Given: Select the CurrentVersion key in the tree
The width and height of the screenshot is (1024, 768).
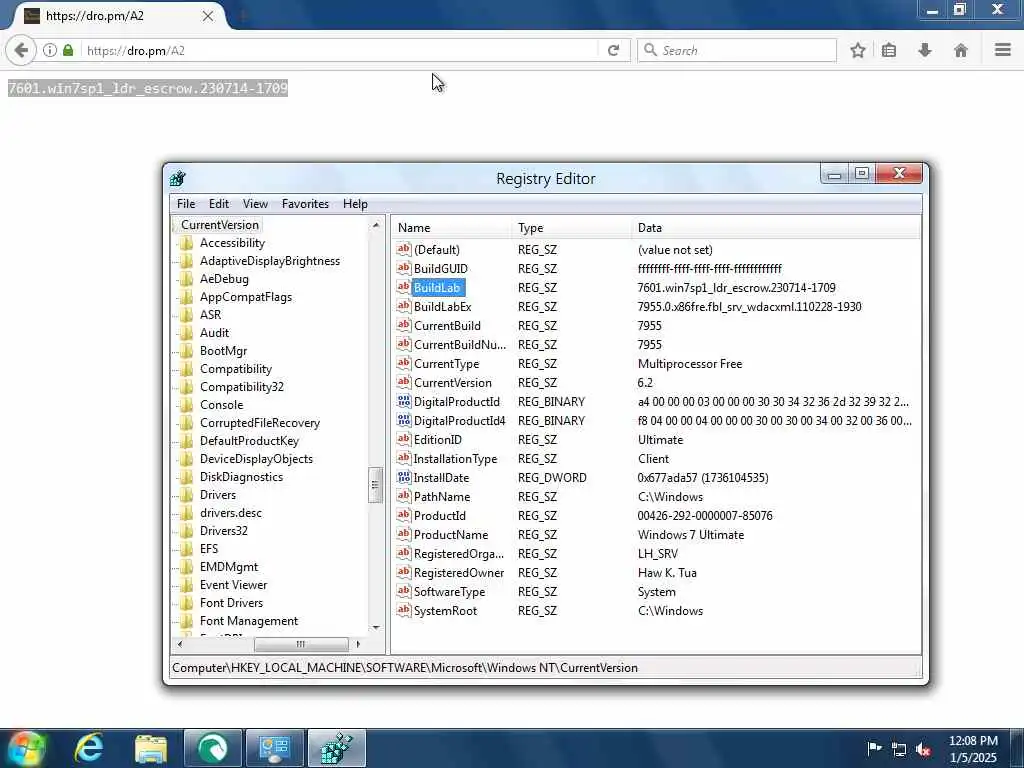Looking at the screenshot, I should 220,225.
